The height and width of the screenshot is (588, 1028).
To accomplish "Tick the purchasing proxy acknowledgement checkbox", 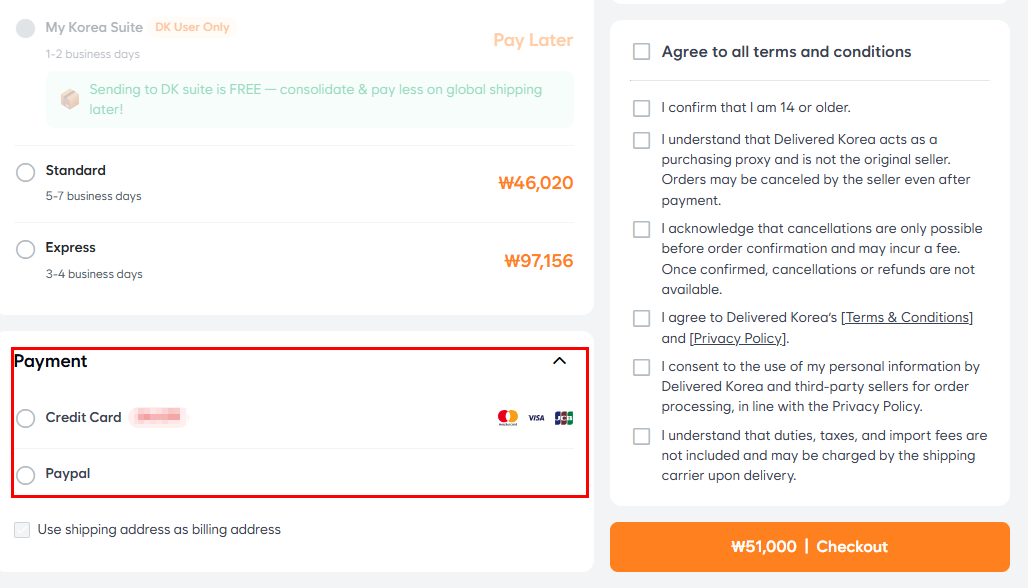I will point(641,140).
